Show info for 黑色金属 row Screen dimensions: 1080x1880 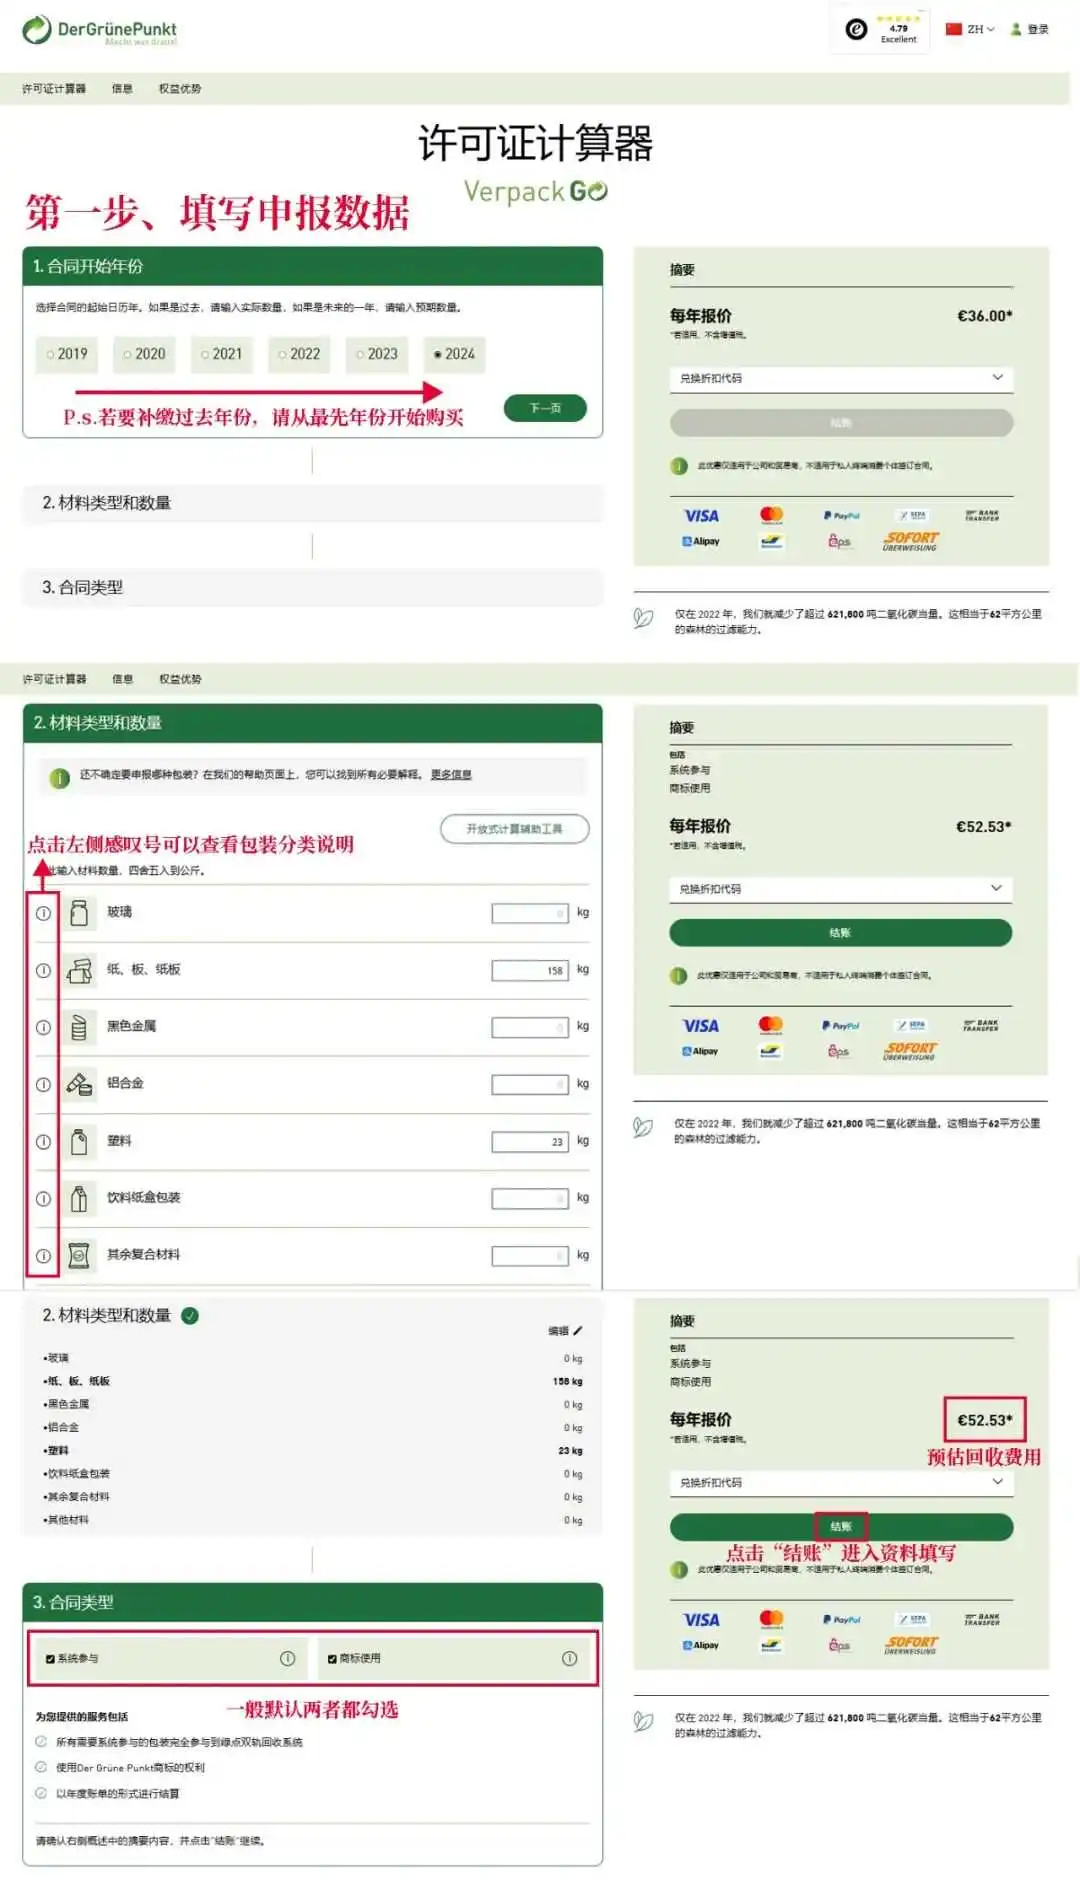click(x=43, y=1027)
